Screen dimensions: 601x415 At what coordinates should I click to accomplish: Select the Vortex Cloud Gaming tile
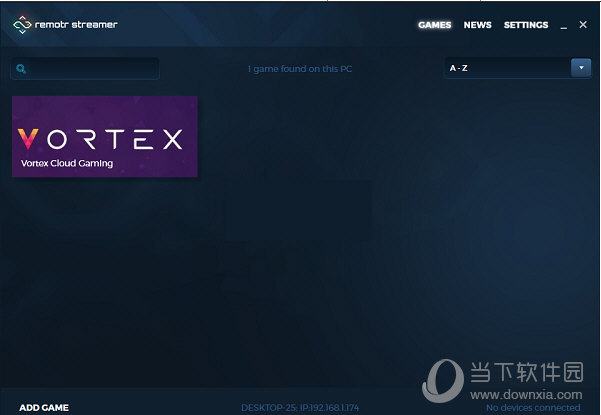[105, 136]
